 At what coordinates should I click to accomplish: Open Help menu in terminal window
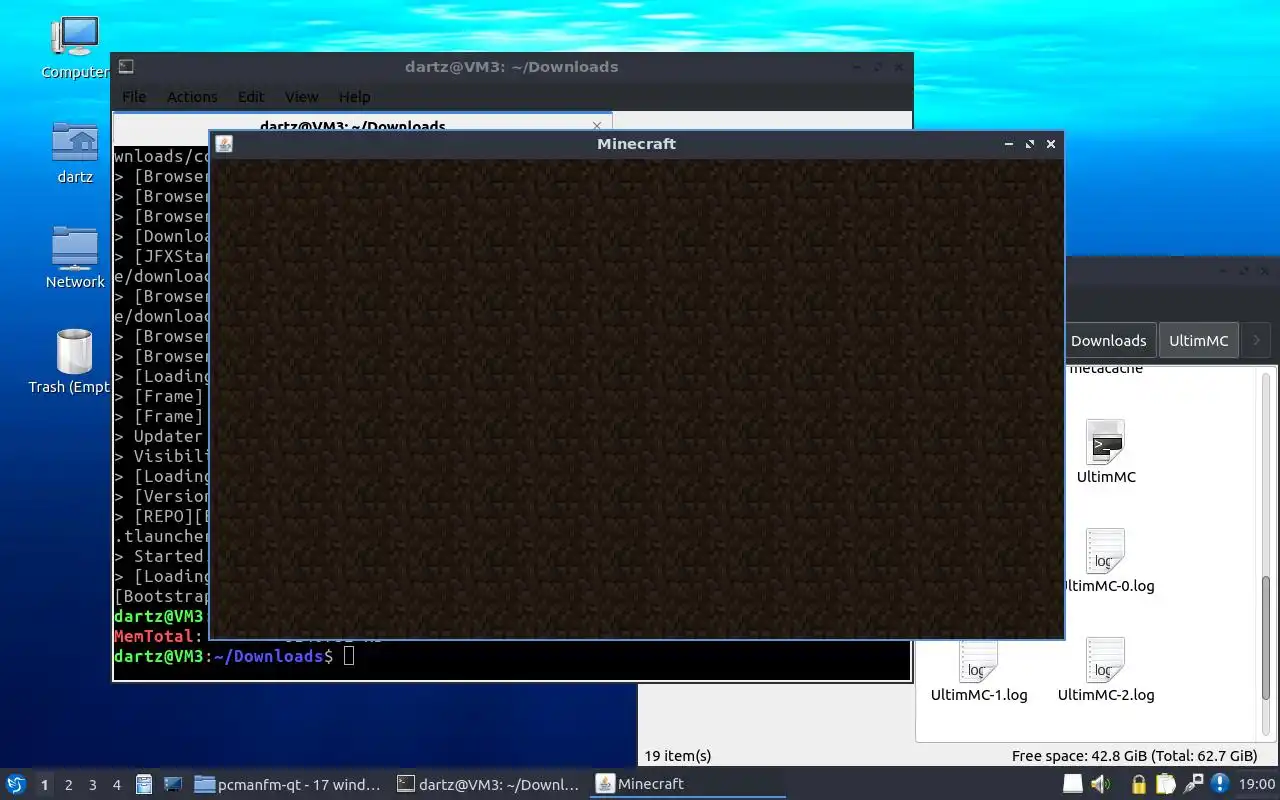[x=354, y=97]
